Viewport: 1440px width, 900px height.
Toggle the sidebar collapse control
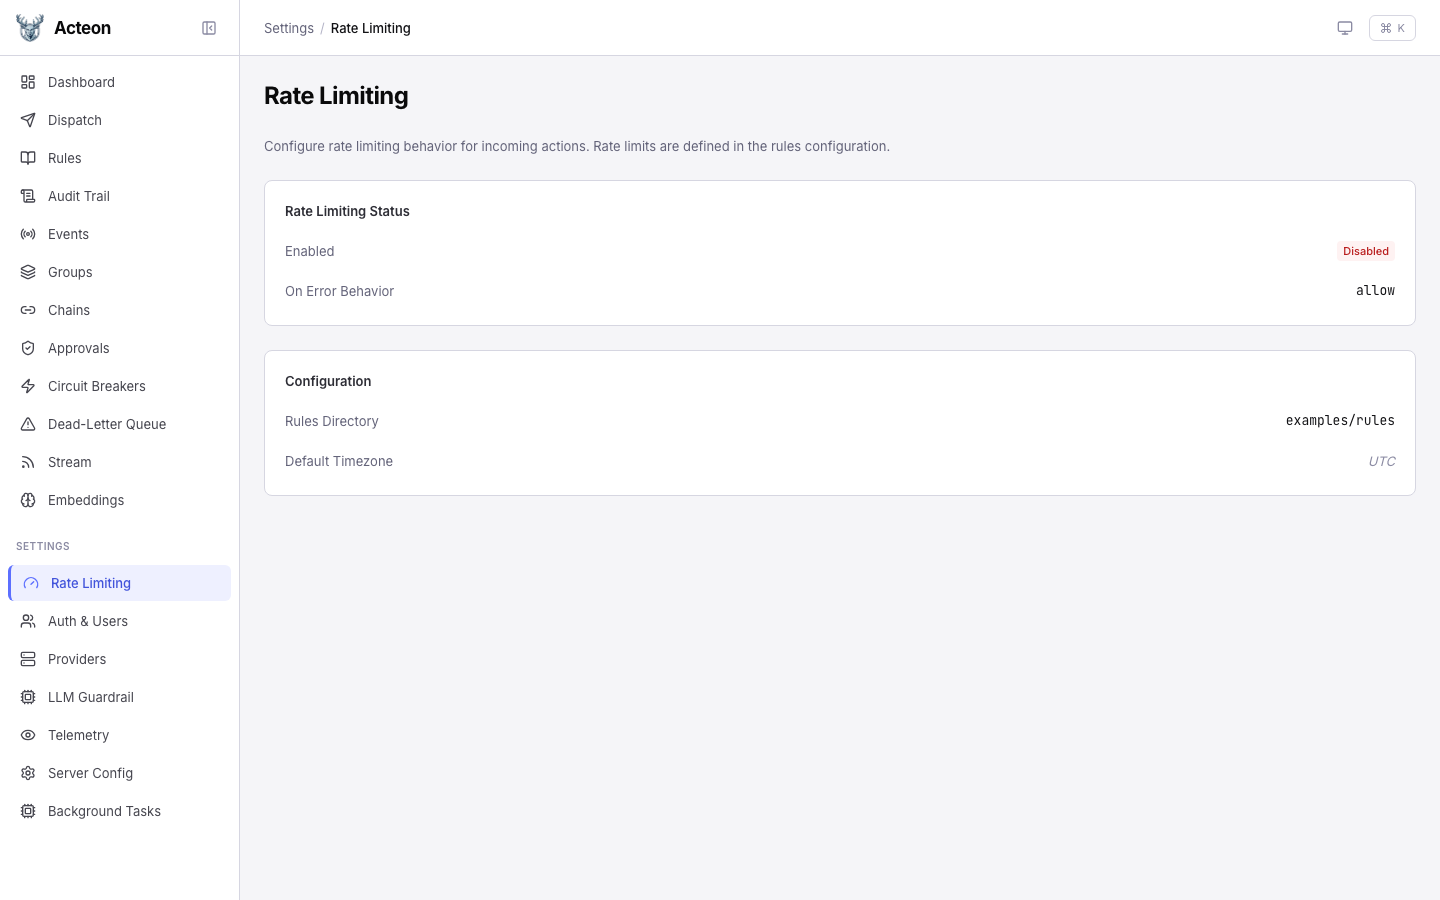[x=209, y=28]
